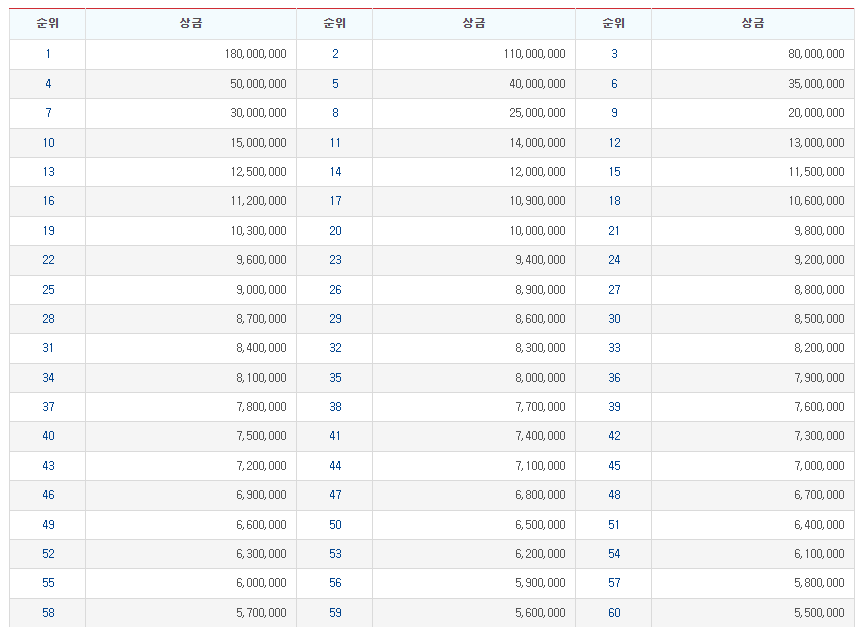
Task: Click the 10,600,000 prize value
Action: pyautogui.click(x=816, y=201)
